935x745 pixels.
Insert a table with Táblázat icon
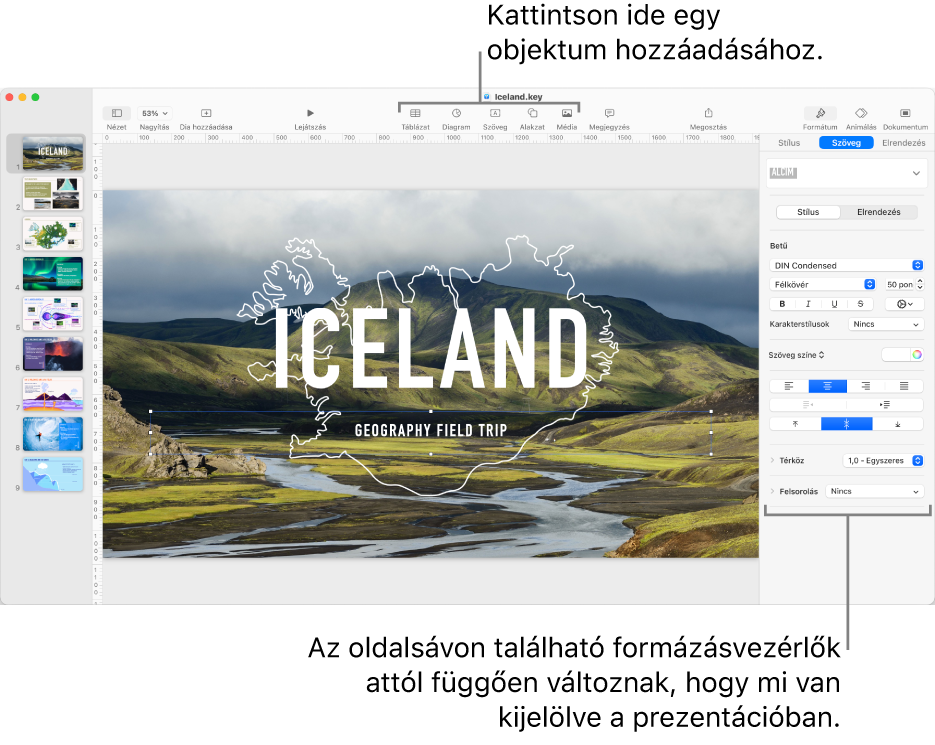coord(415,113)
